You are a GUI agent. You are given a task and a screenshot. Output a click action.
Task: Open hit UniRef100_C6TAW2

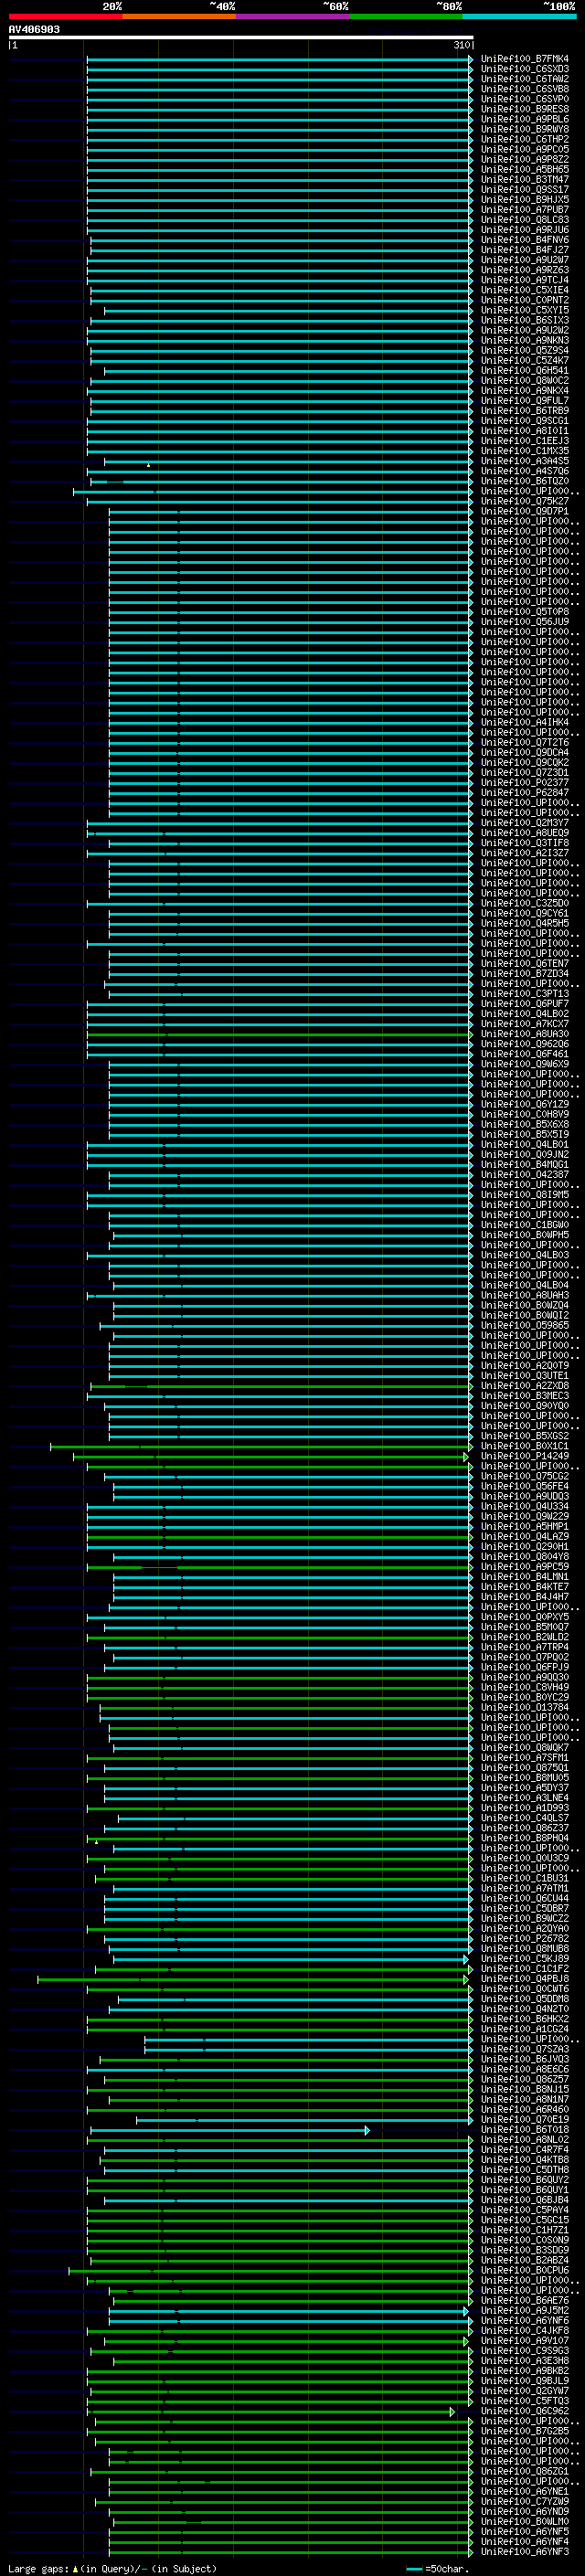point(524,79)
